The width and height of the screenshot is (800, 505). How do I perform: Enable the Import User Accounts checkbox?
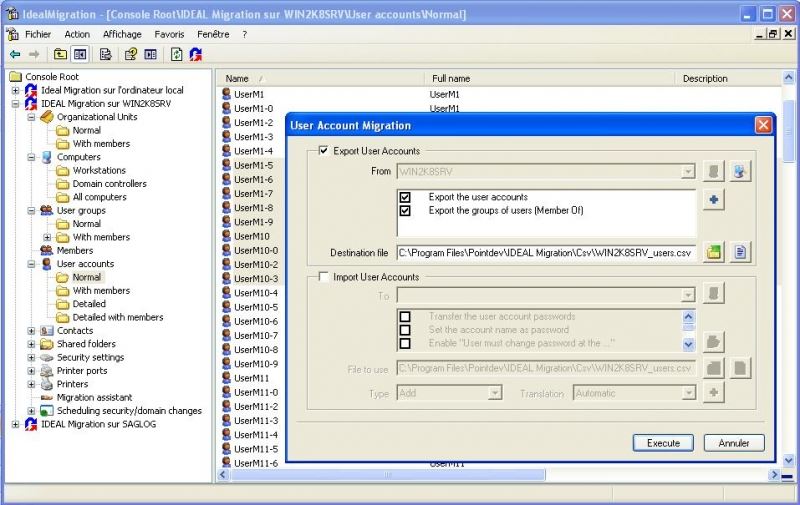(x=323, y=277)
